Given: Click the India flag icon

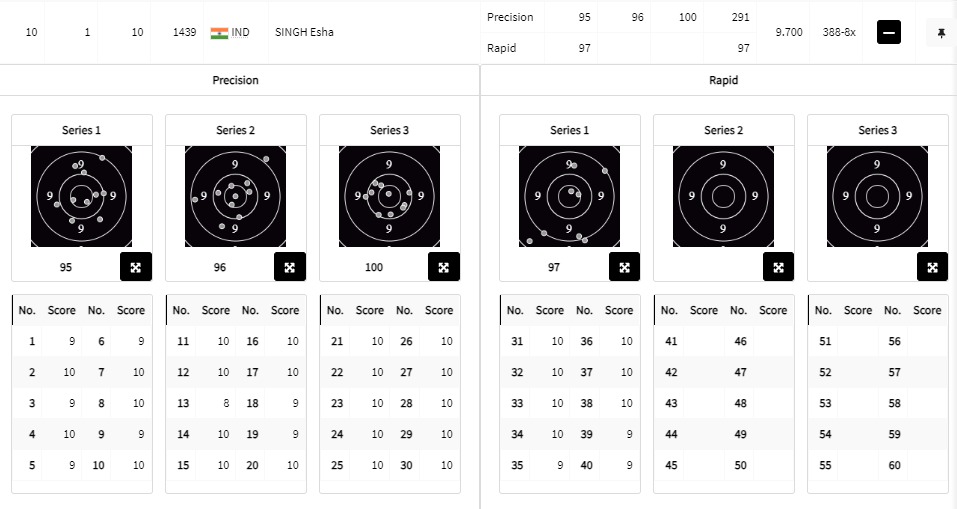Looking at the screenshot, I should pyautogui.click(x=219, y=33).
